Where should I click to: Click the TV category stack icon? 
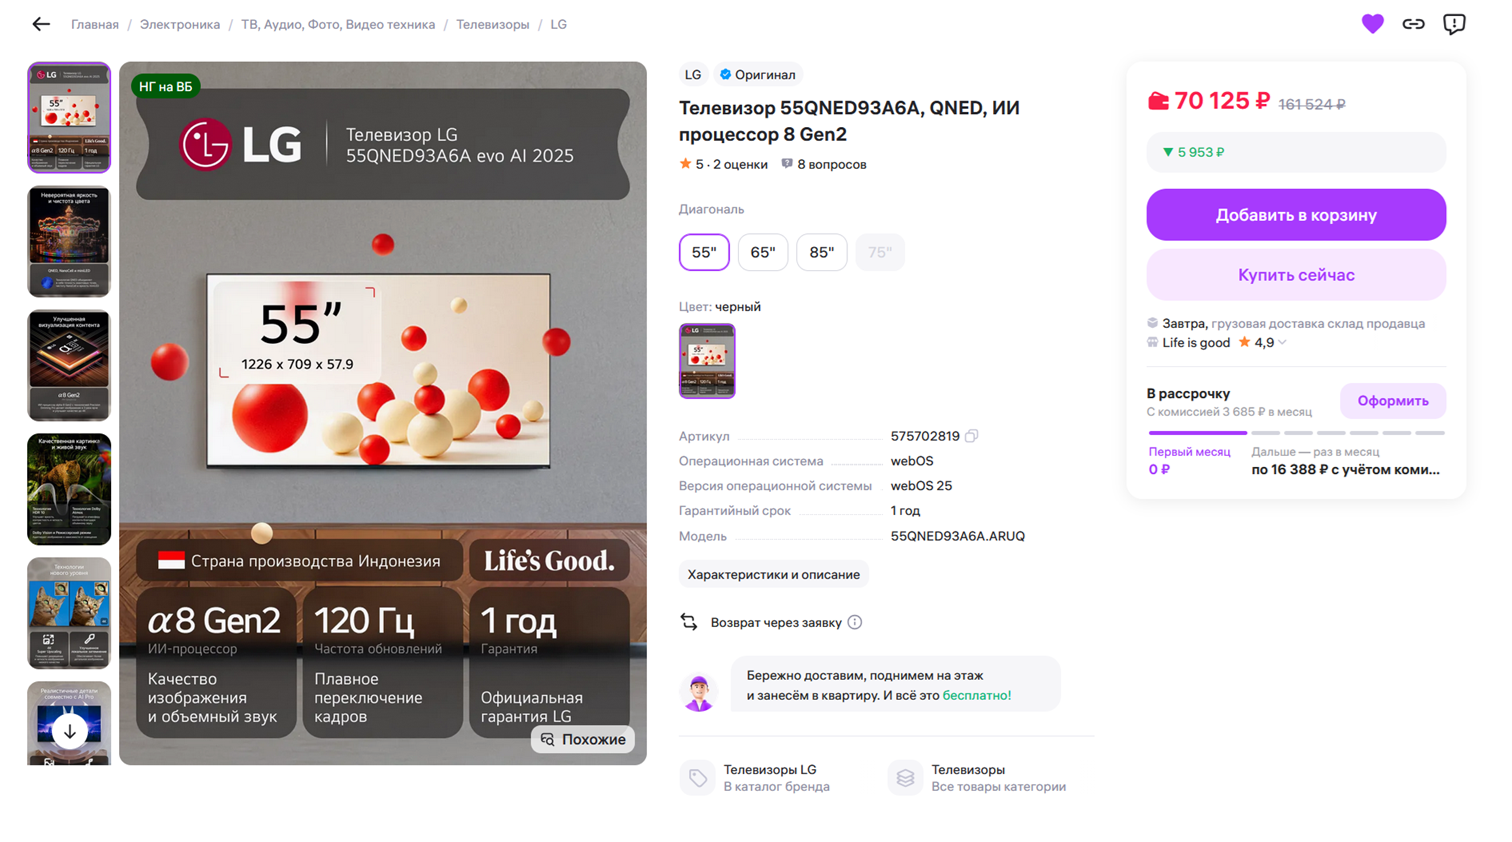[x=905, y=778]
